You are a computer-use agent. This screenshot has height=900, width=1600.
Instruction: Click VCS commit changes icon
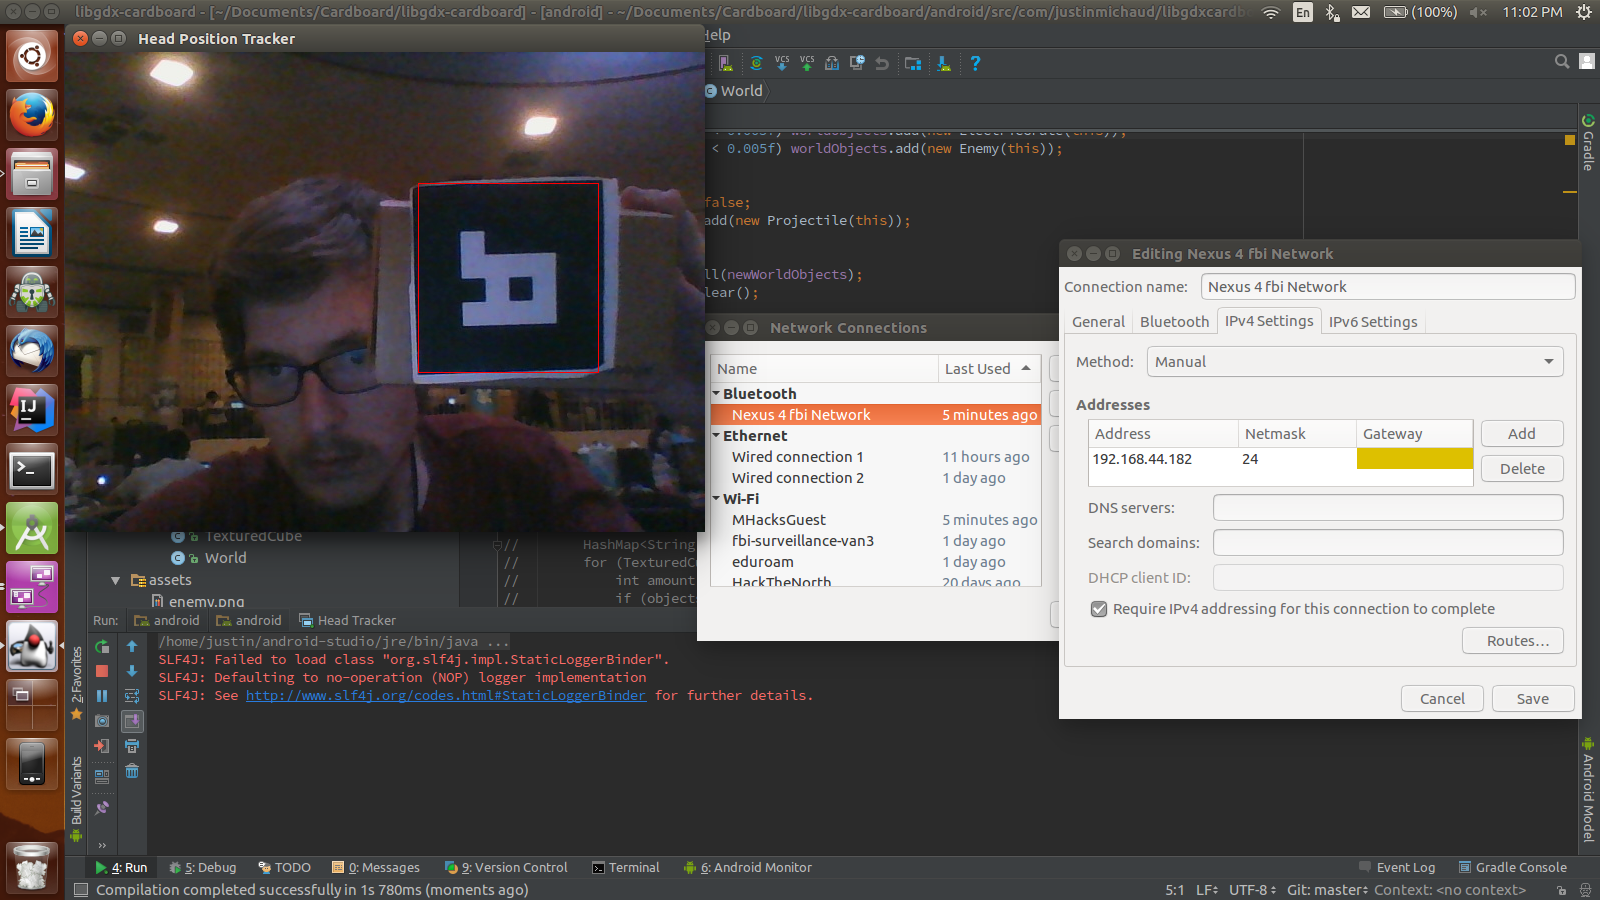click(x=807, y=63)
